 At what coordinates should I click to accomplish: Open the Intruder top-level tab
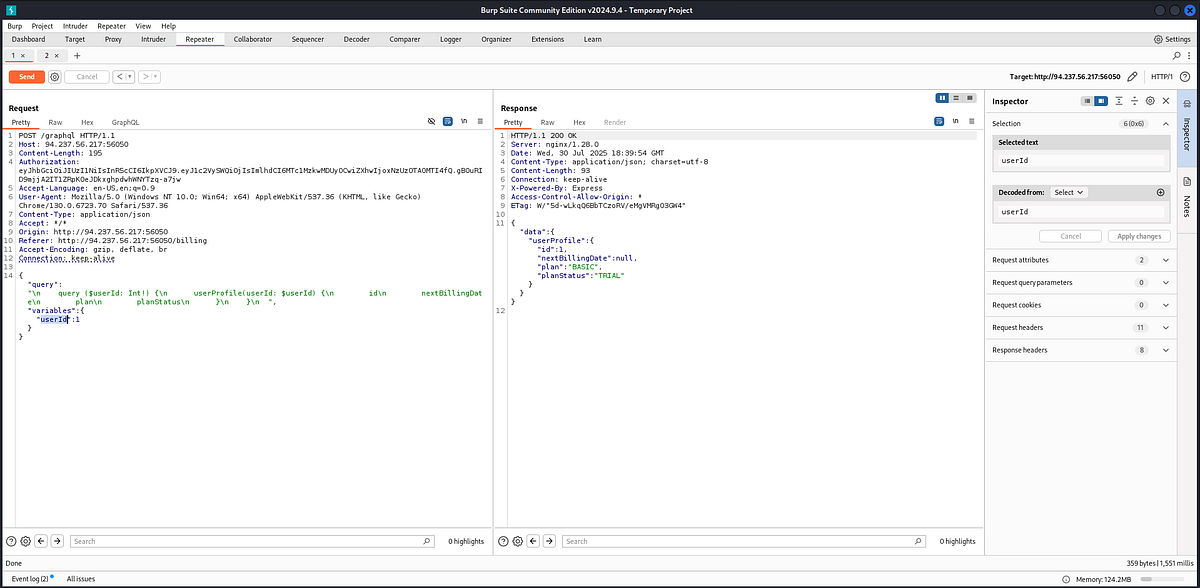coord(153,39)
